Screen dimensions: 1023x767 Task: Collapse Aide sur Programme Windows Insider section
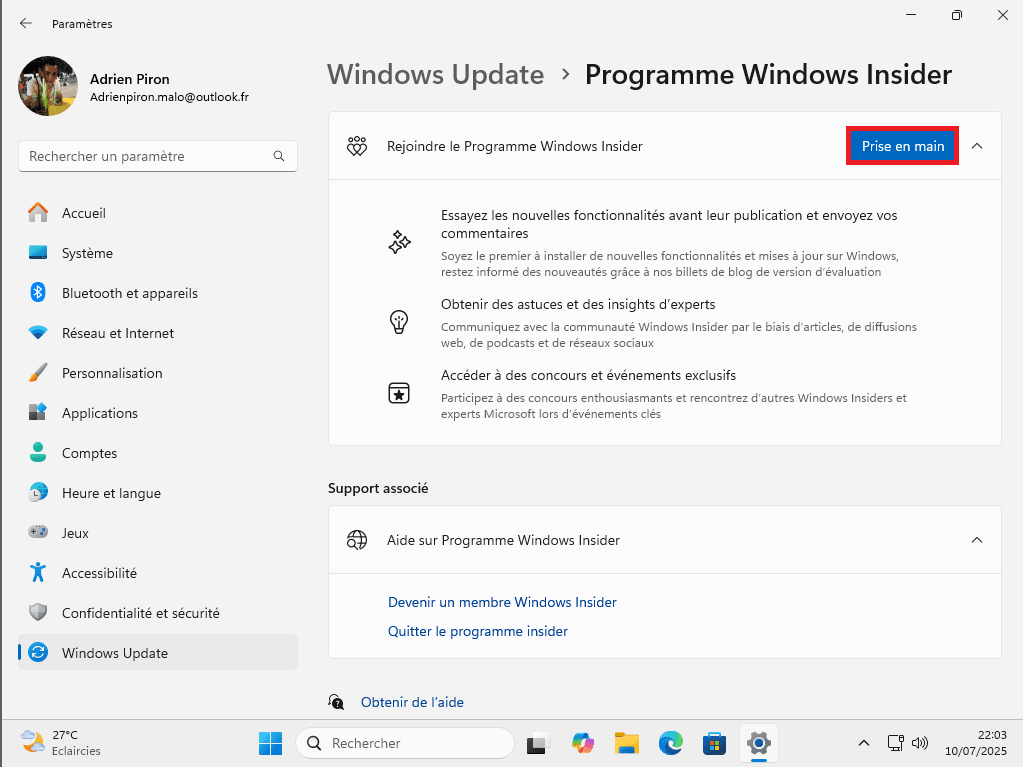977,540
